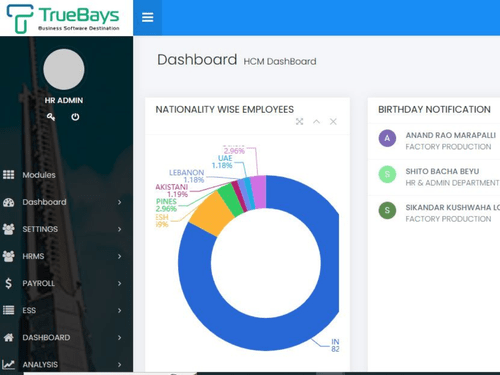Open the PAYROLL menu item

pos(38,283)
